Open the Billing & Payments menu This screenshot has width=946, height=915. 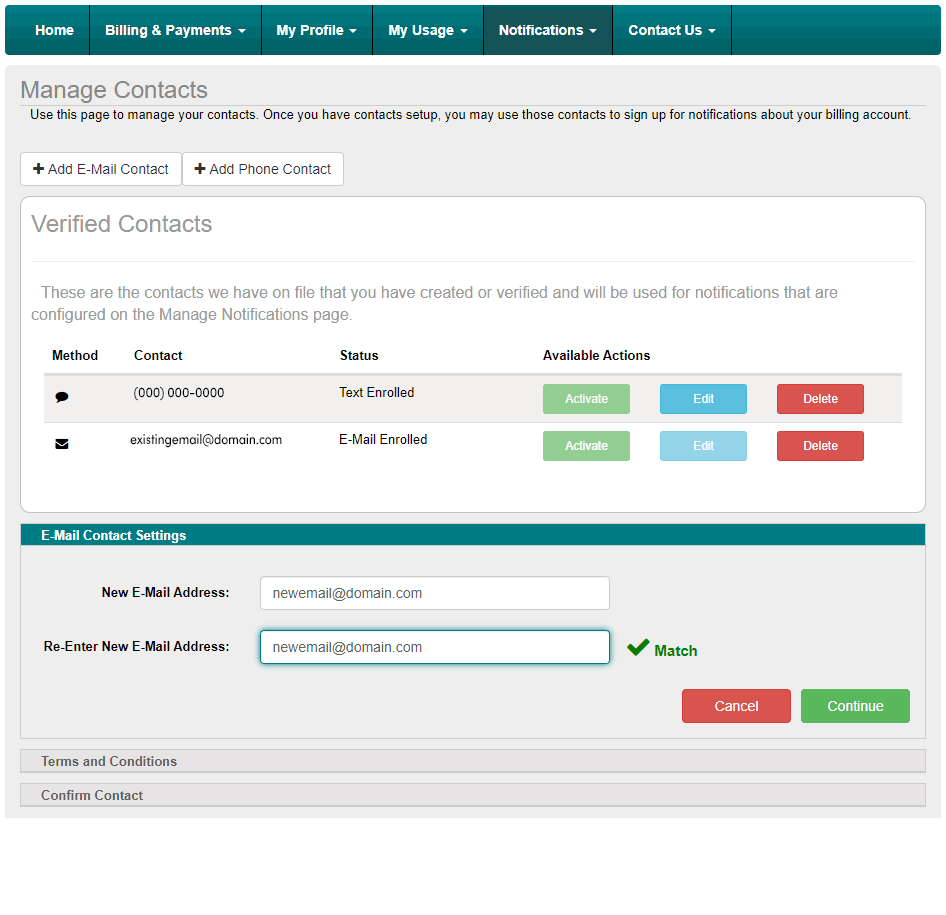coord(175,30)
